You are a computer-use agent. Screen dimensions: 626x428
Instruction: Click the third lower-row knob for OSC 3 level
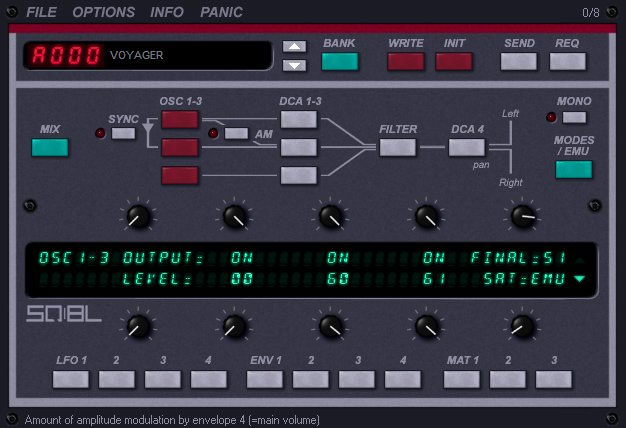click(x=331, y=327)
